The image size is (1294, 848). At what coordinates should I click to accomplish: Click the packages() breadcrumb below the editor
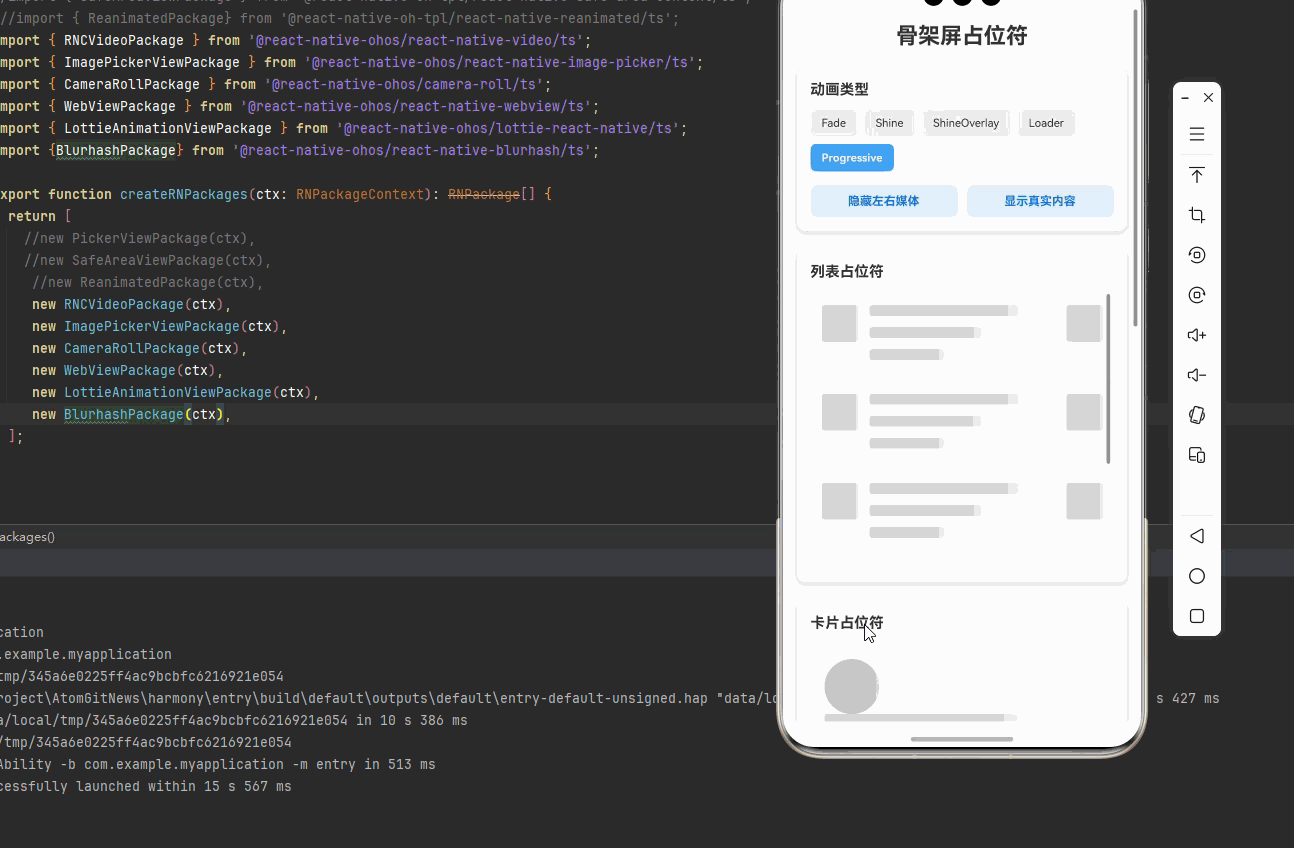(27, 537)
